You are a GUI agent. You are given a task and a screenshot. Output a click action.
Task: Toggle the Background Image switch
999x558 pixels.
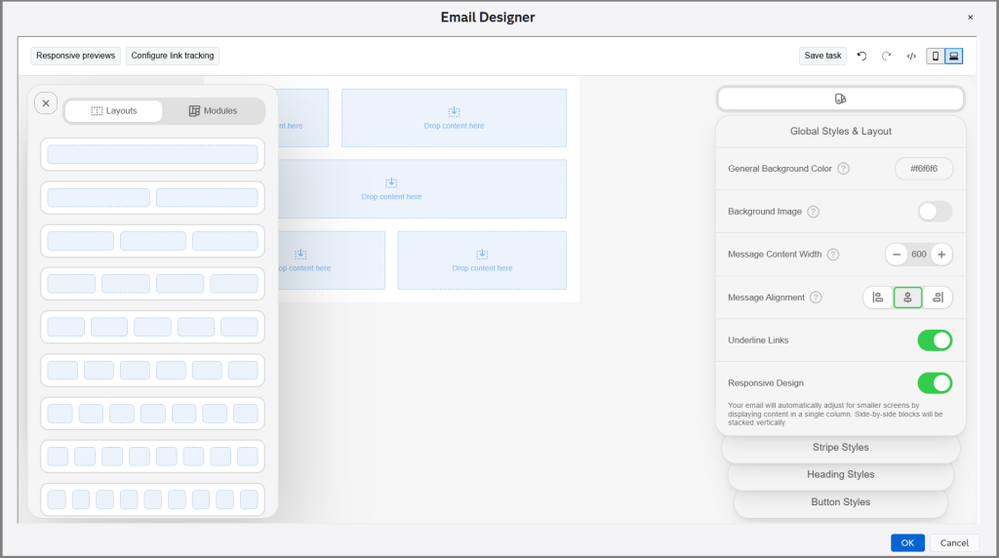(x=935, y=211)
